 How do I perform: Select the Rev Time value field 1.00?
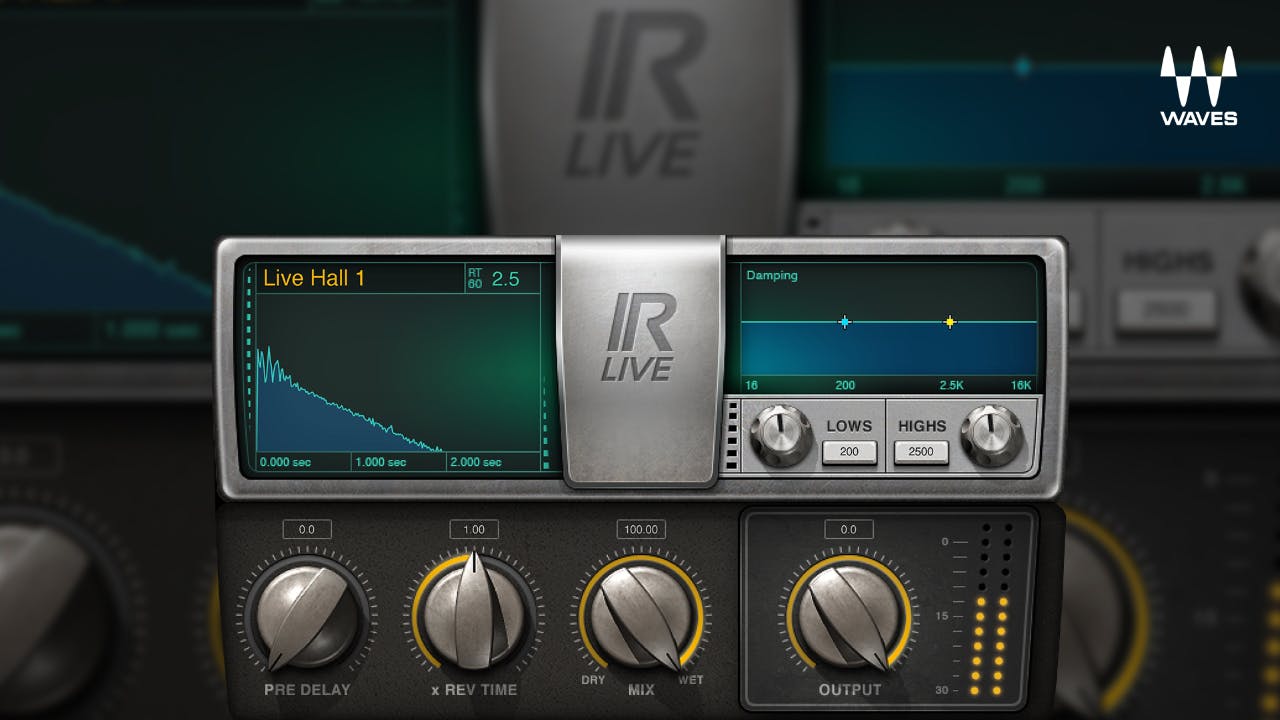[x=474, y=530]
